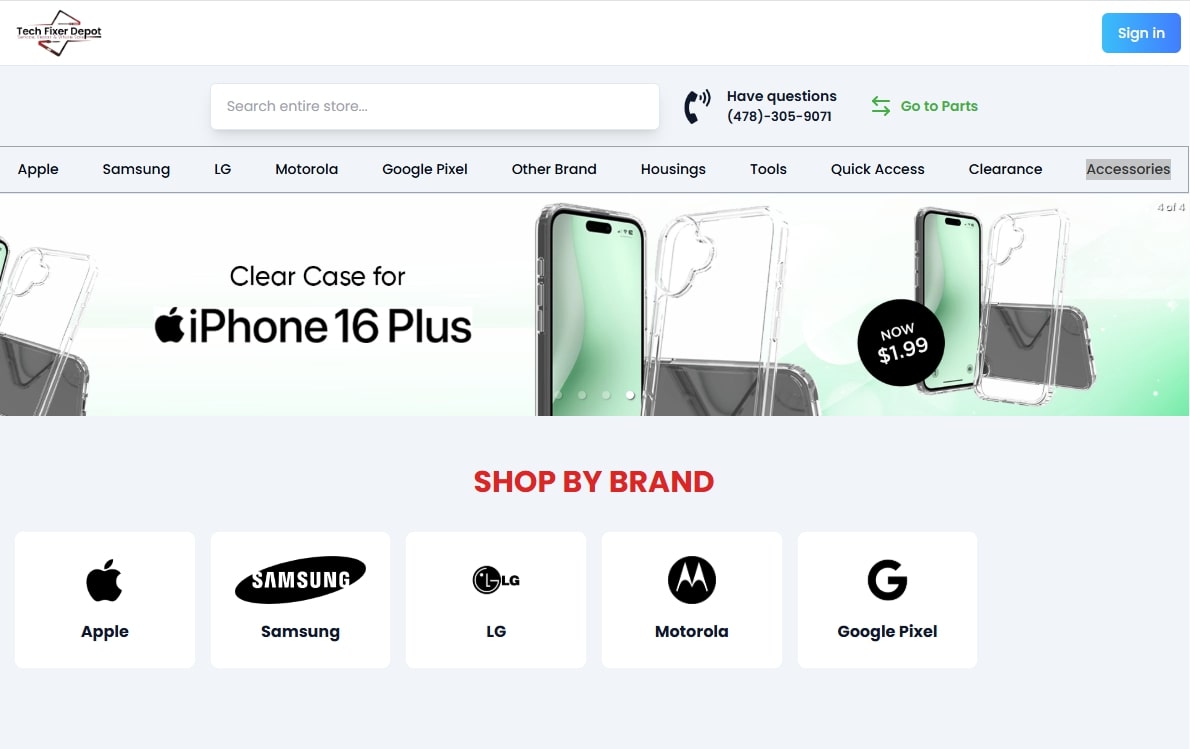Screen dimensions: 1190x749
Task: Select the first carousel slide dot
Action: (558, 395)
